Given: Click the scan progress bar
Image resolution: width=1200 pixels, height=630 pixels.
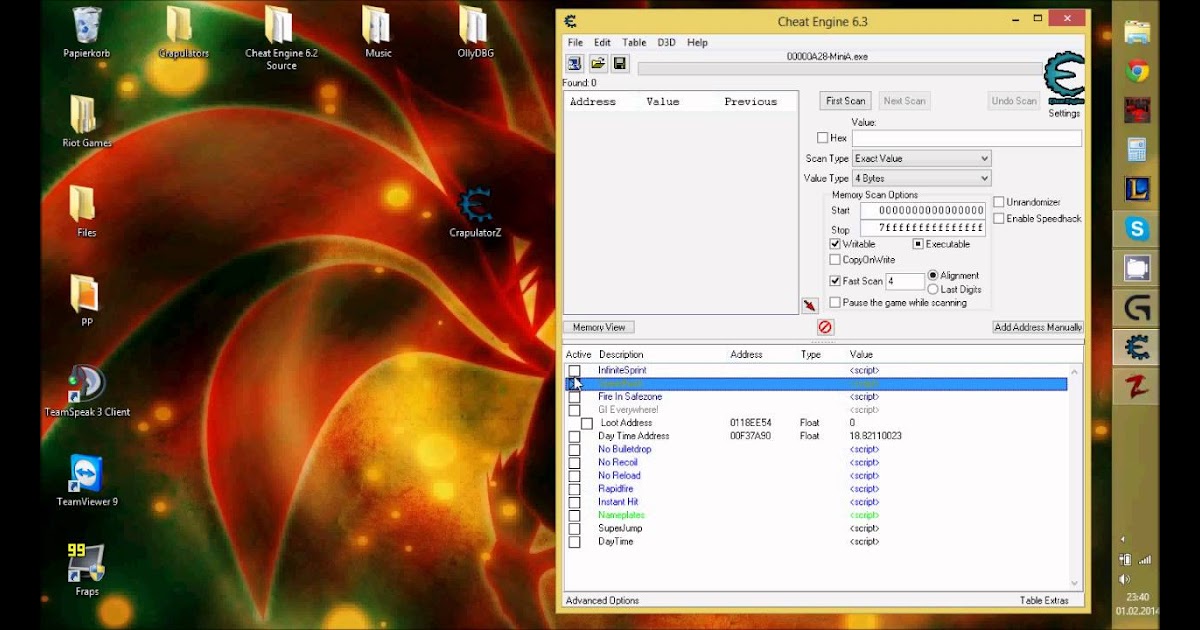Looking at the screenshot, I should pyautogui.click(x=840, y=69).
